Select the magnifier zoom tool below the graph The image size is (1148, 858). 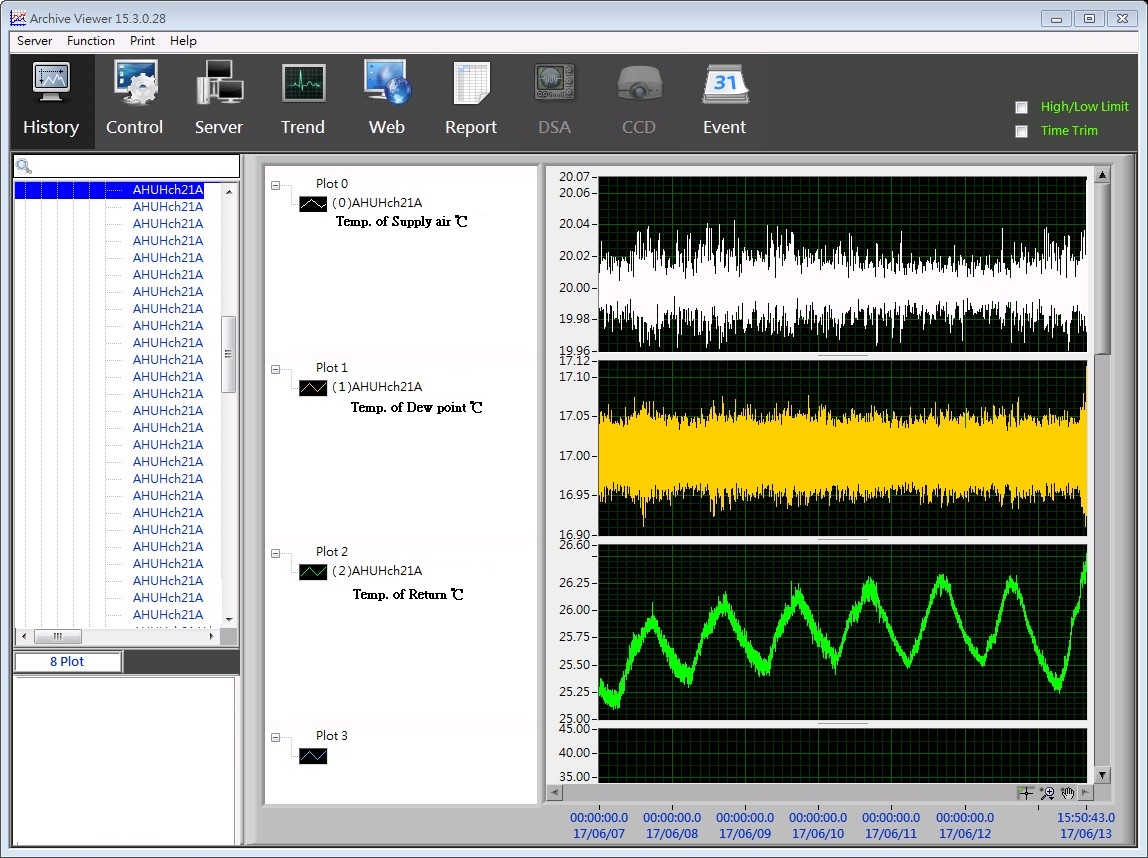[1047, 793]
